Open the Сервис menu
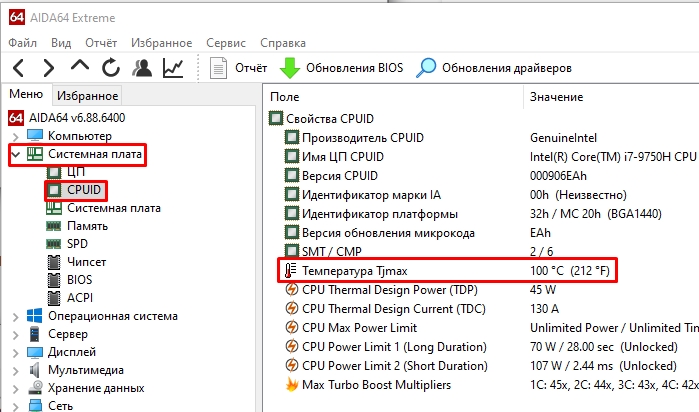This screenshot has width=699, height=412. [x=226, y=43]
